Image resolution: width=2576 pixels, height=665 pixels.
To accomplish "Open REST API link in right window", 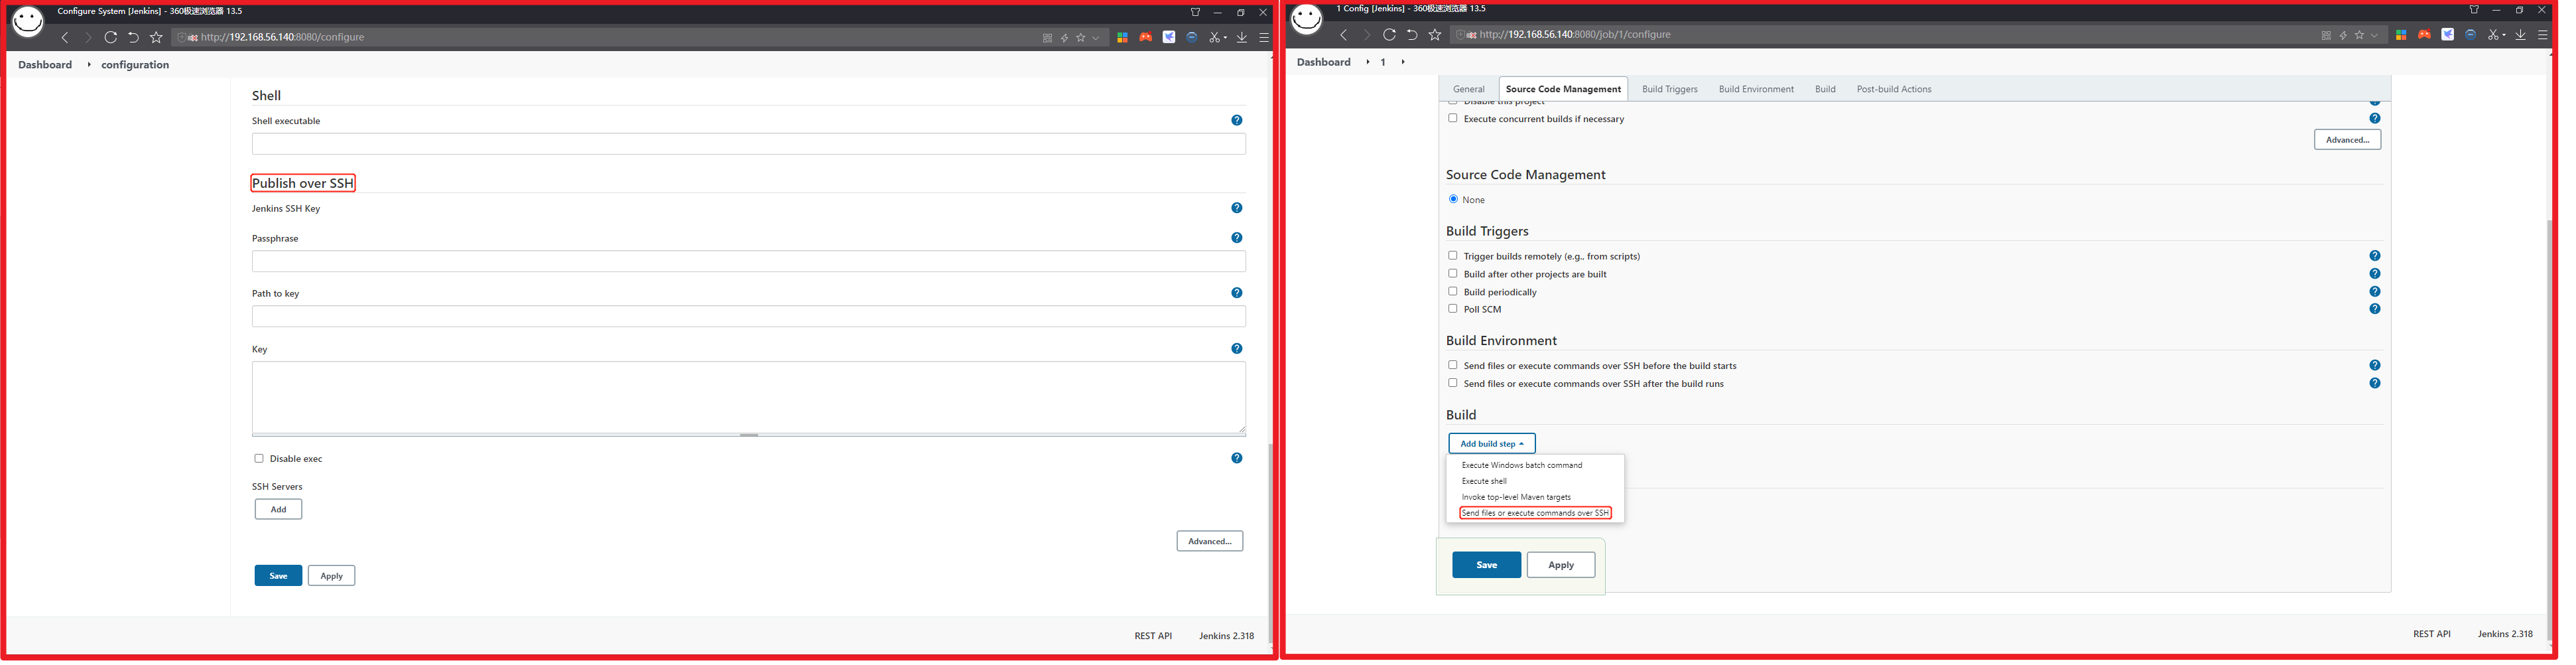I will [2431, 634].
